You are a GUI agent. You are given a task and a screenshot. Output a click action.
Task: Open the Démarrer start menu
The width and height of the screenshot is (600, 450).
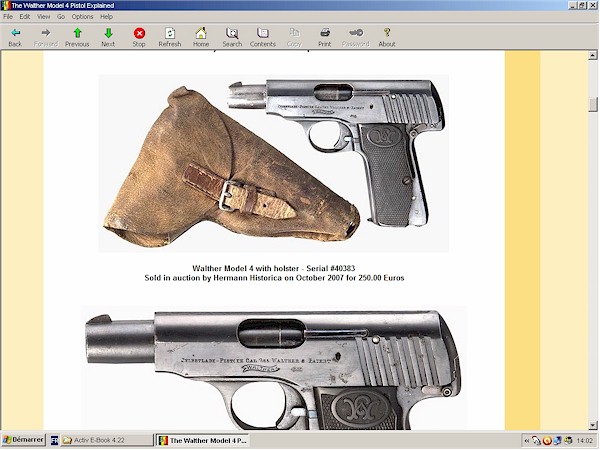tap(24, 440)
